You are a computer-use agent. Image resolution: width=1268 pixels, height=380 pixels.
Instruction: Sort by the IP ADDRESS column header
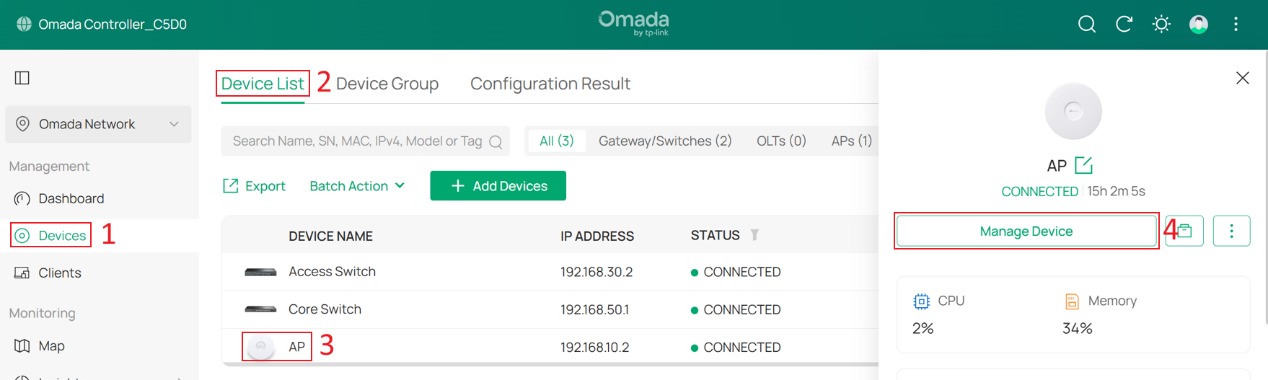tap(597, 236)
